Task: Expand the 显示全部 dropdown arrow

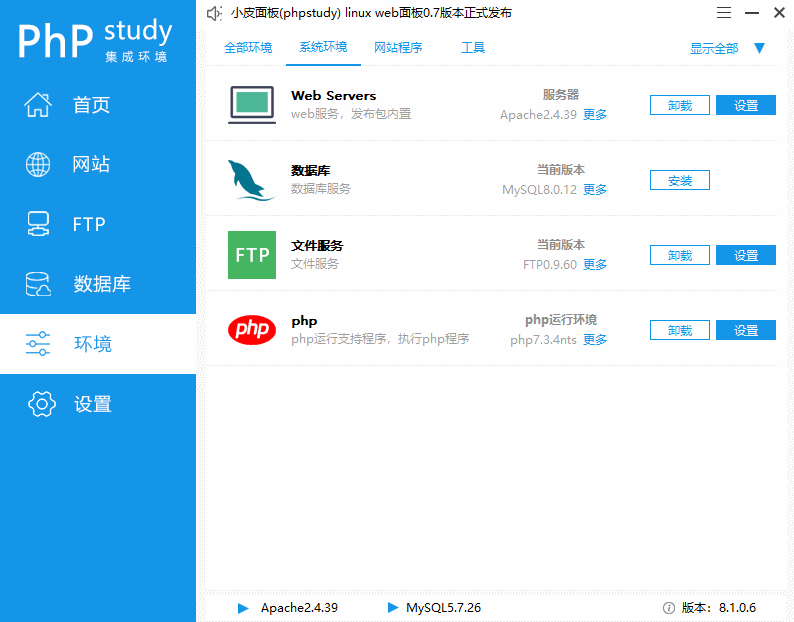Action: 759,48
